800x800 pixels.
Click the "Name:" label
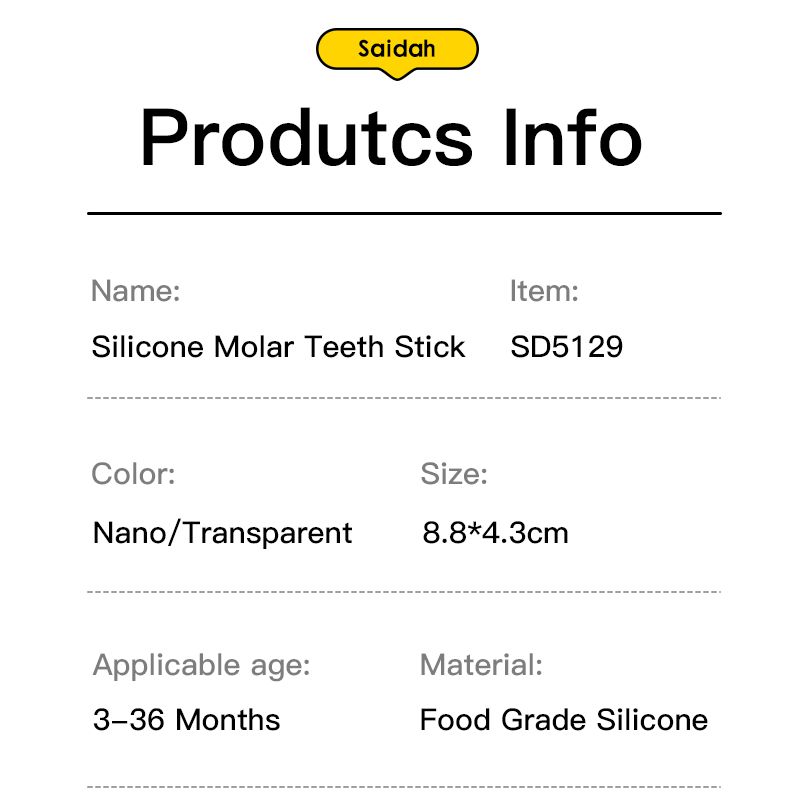pyautogui.click(x=135, y=291)
